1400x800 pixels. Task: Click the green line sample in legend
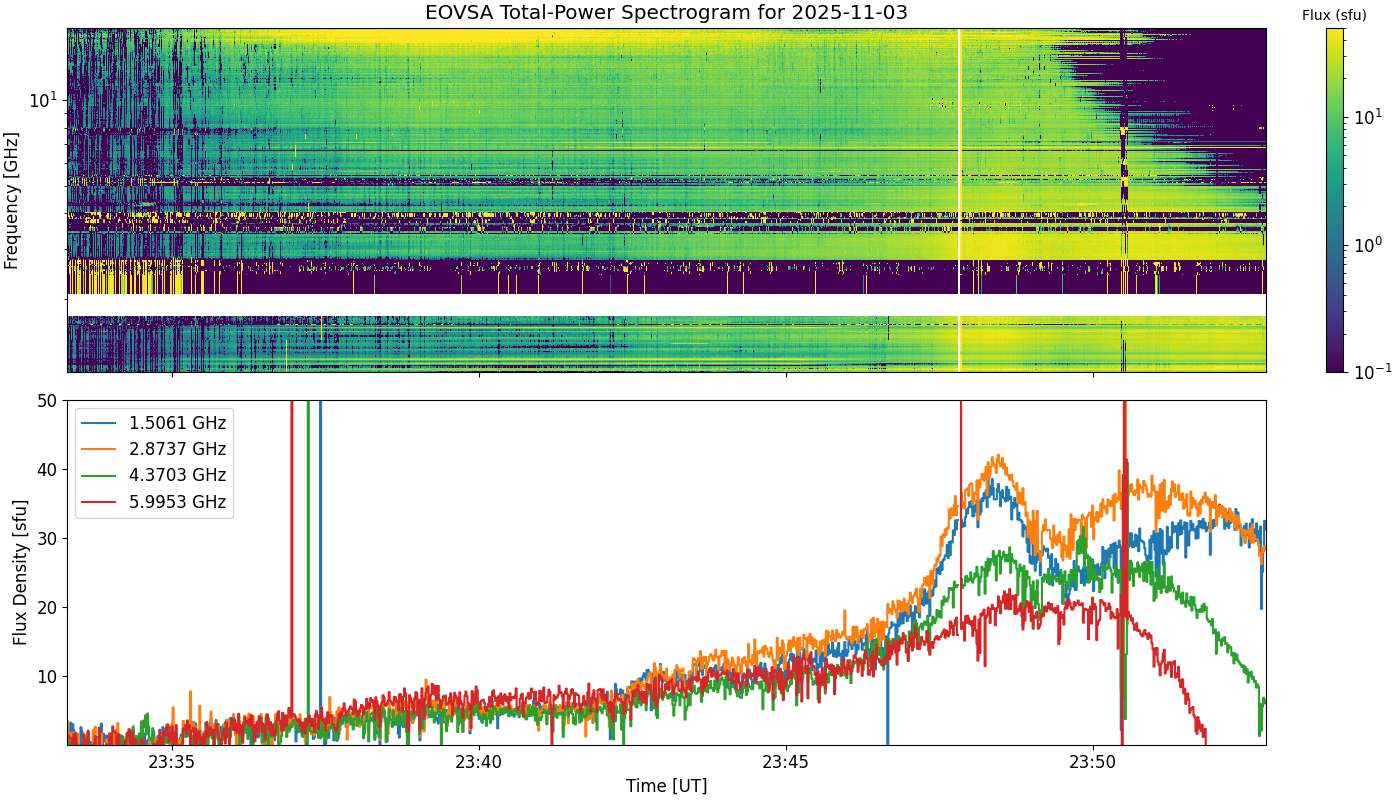(x=102, y=476)
